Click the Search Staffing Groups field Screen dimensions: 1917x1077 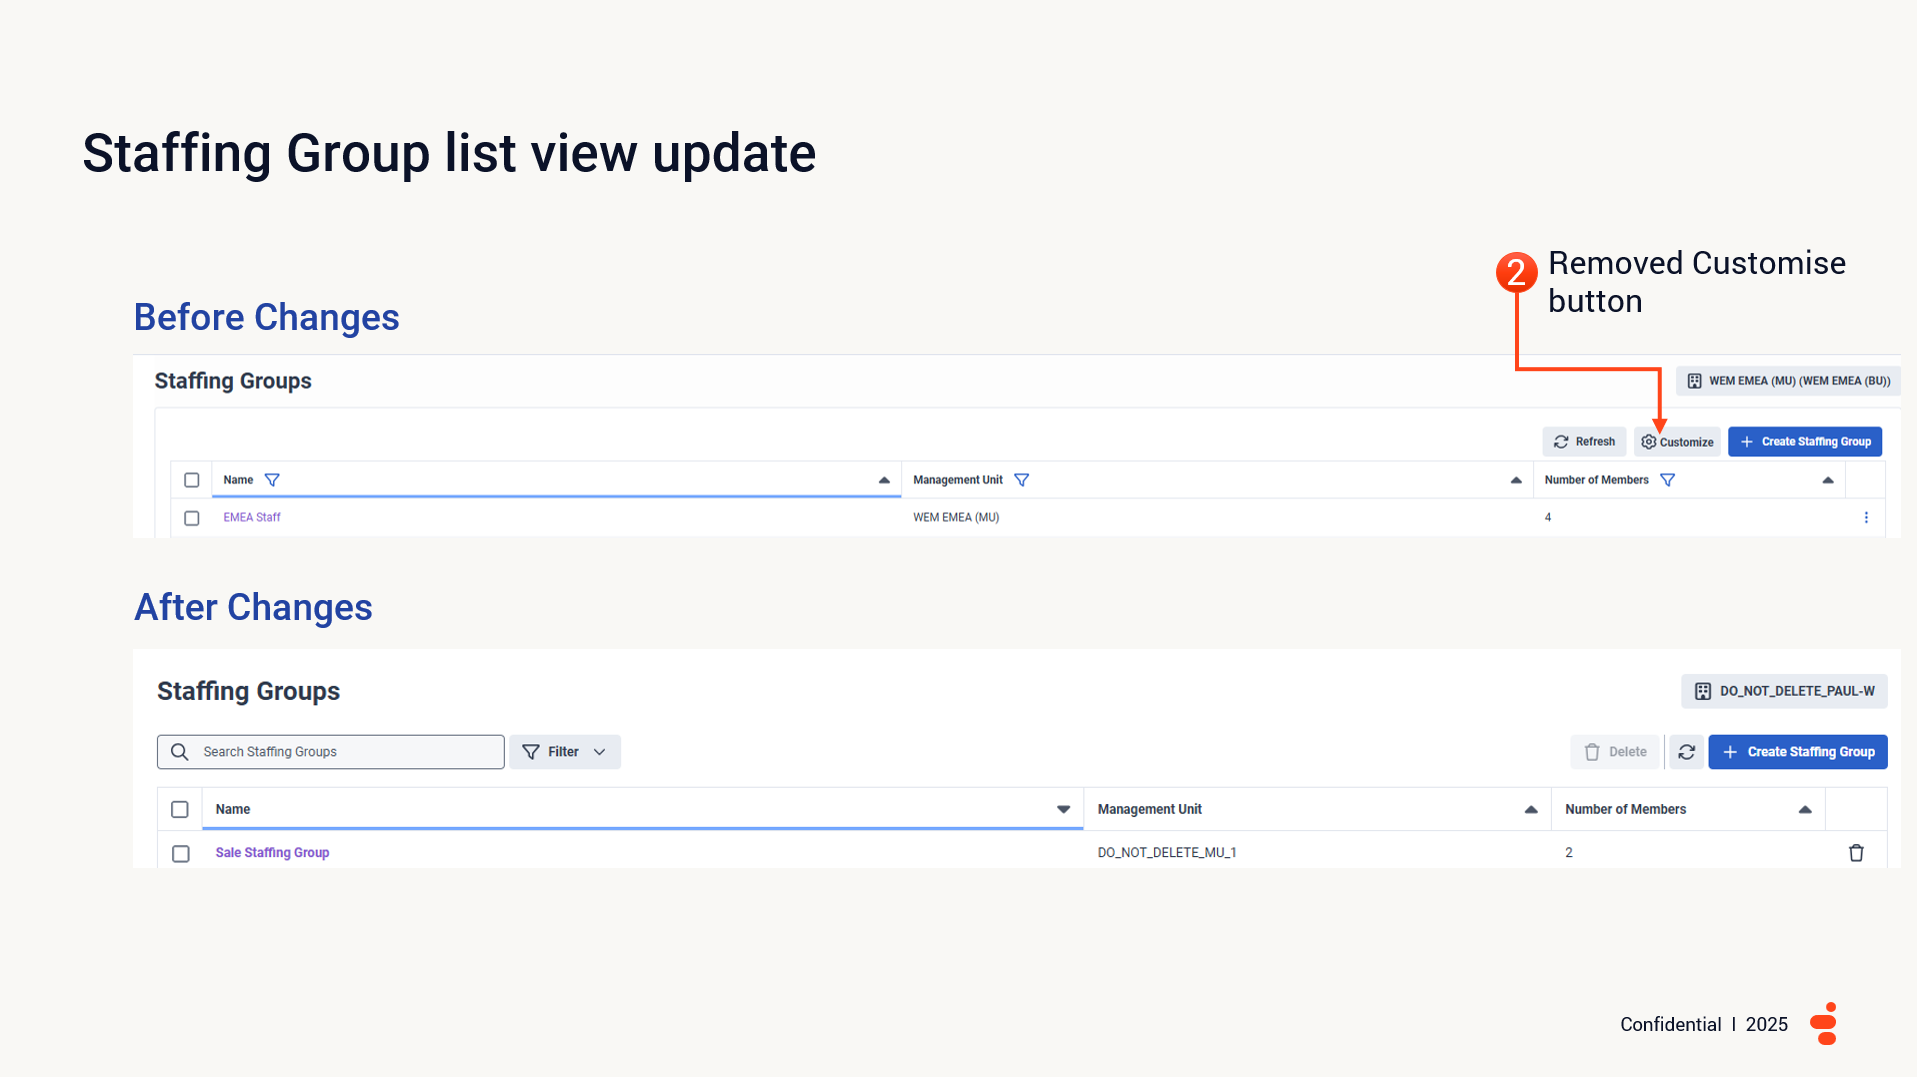(x=340, y=752)
